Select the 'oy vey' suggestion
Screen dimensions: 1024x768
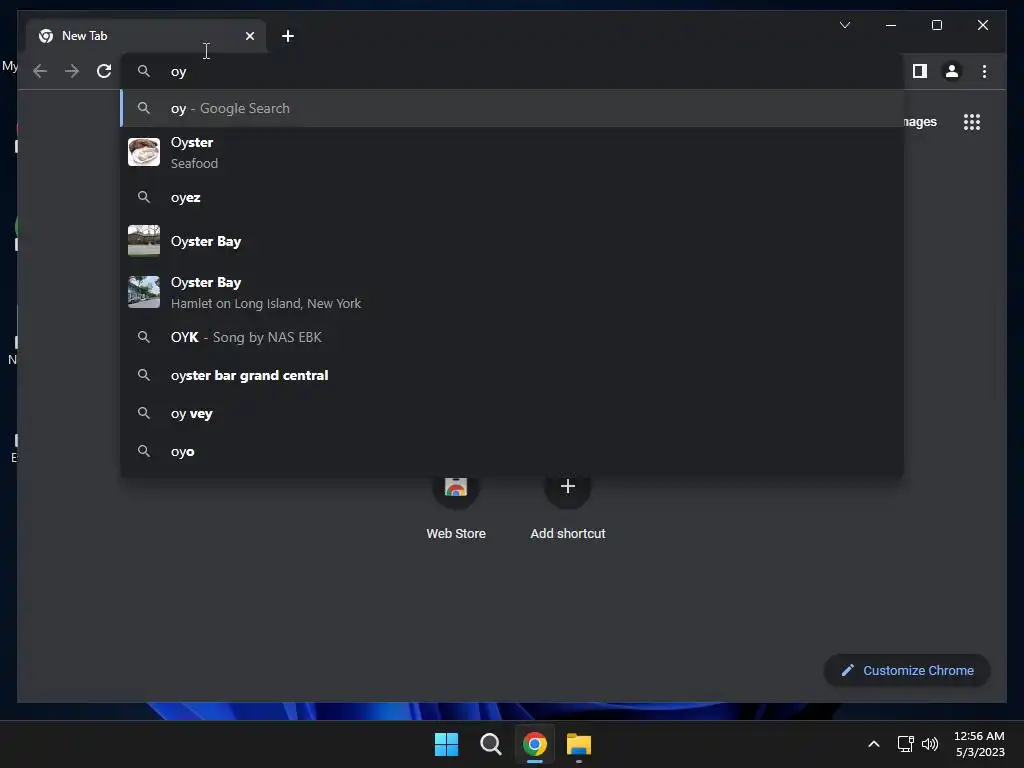click(512, 413)
